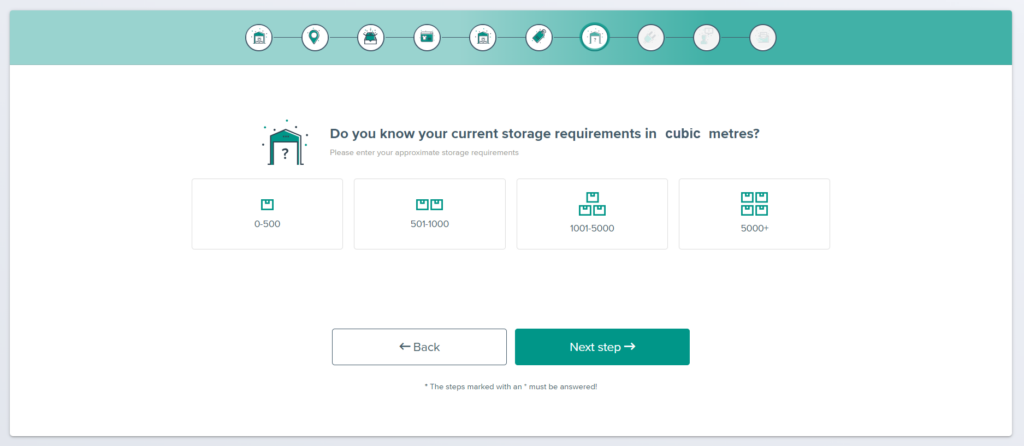This screenshot has width=1024, height=446.
Task: Click 'Please enter your approximate storage requirements' text
Action: point(424,153)
